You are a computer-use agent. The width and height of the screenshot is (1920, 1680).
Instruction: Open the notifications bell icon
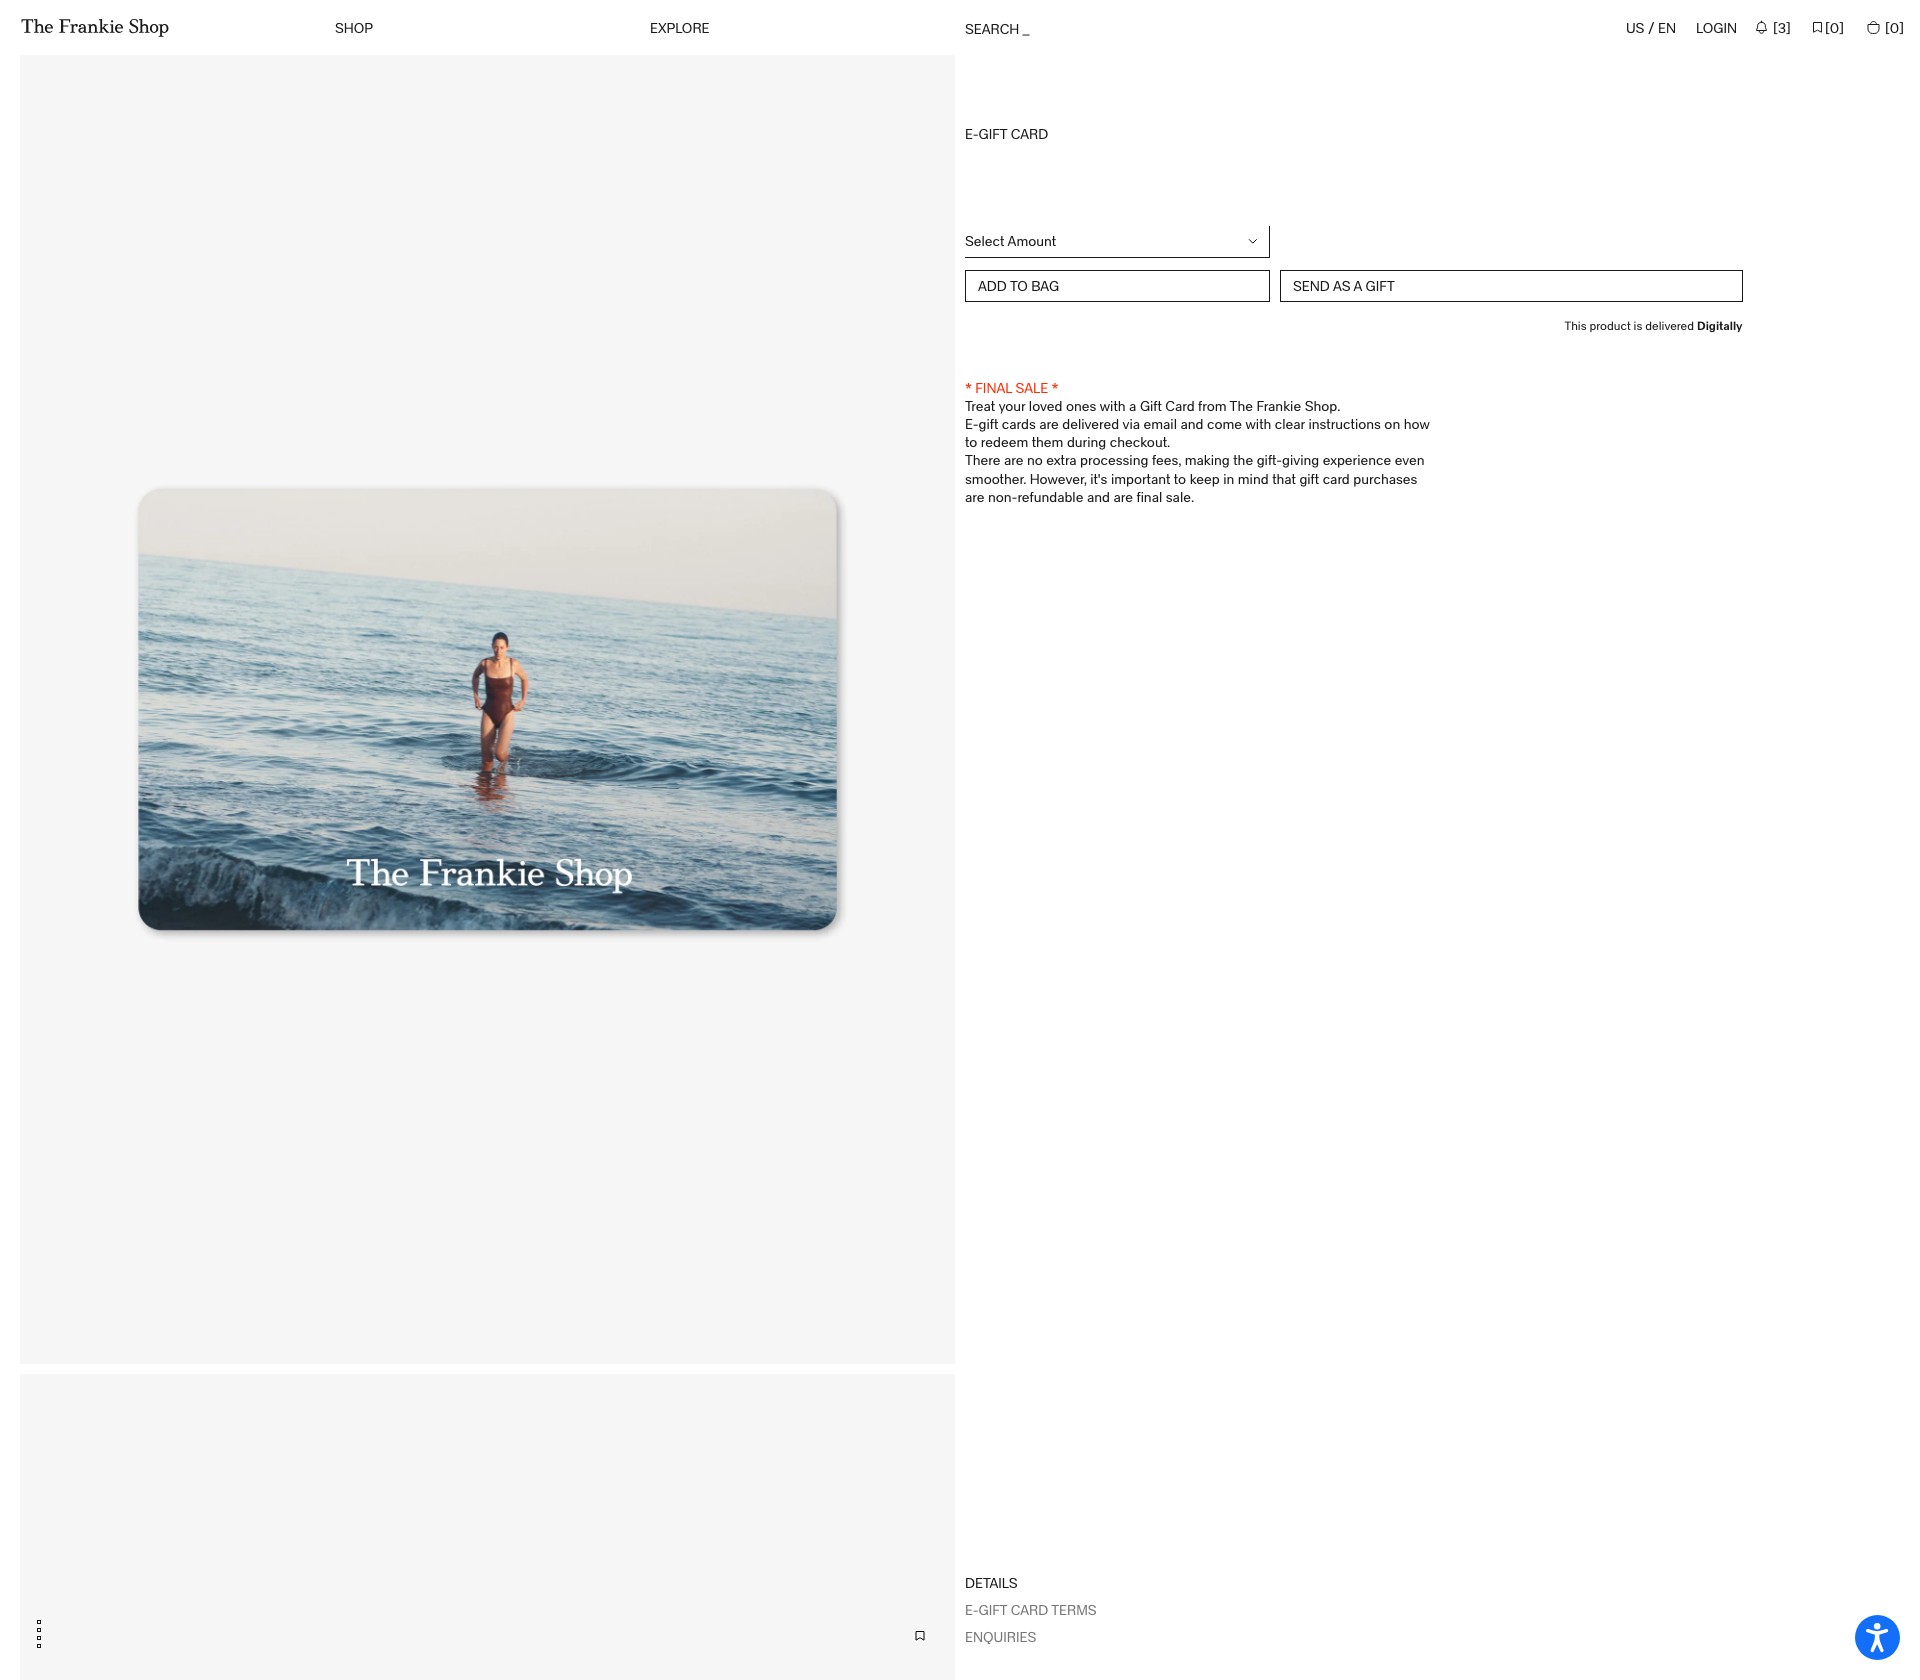coord(1772,28)
